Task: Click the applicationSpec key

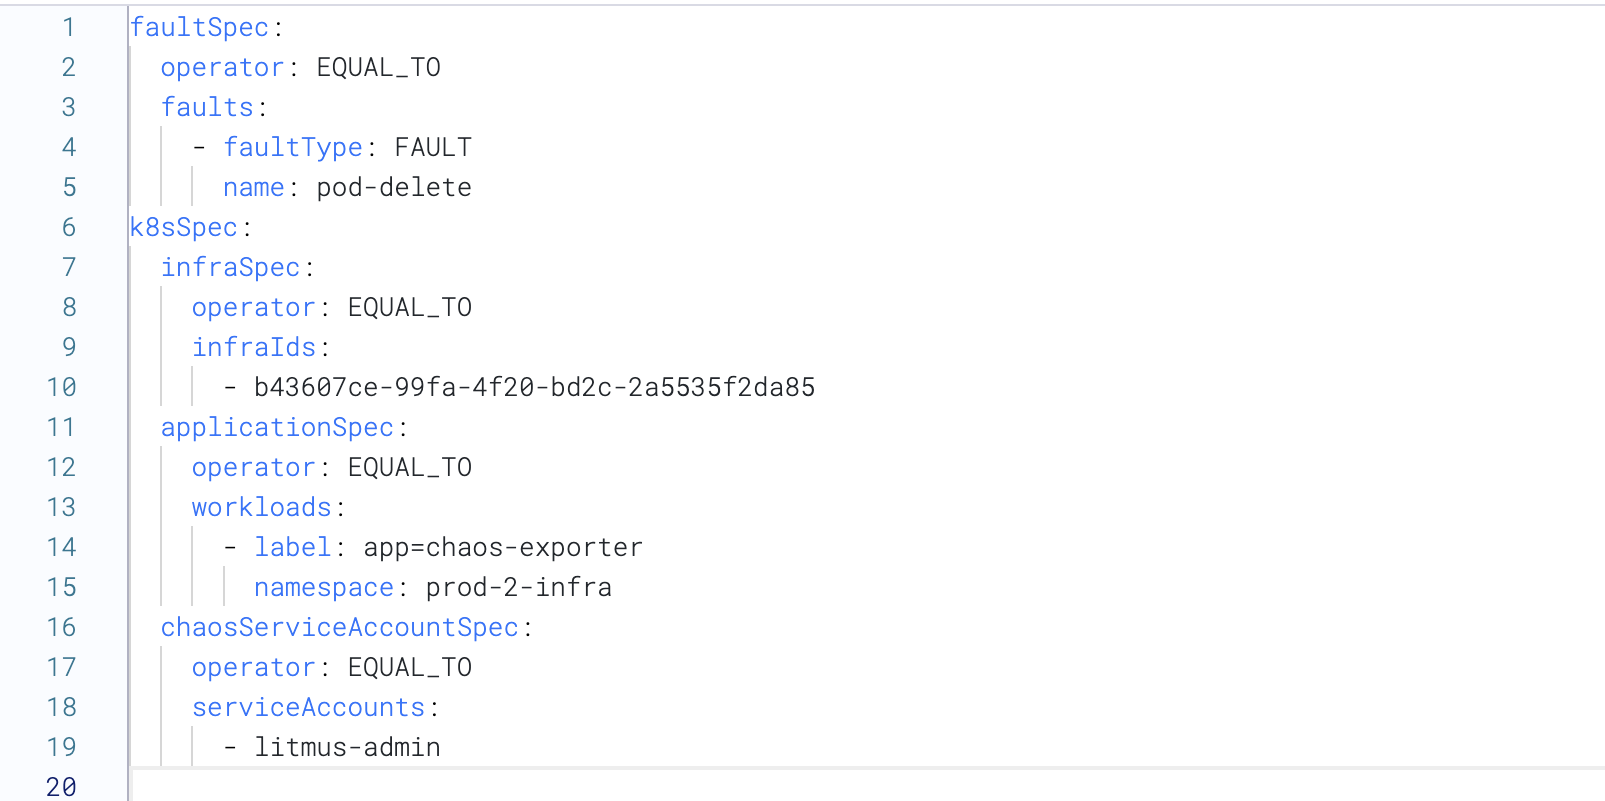Action: (x=277, y=427)
